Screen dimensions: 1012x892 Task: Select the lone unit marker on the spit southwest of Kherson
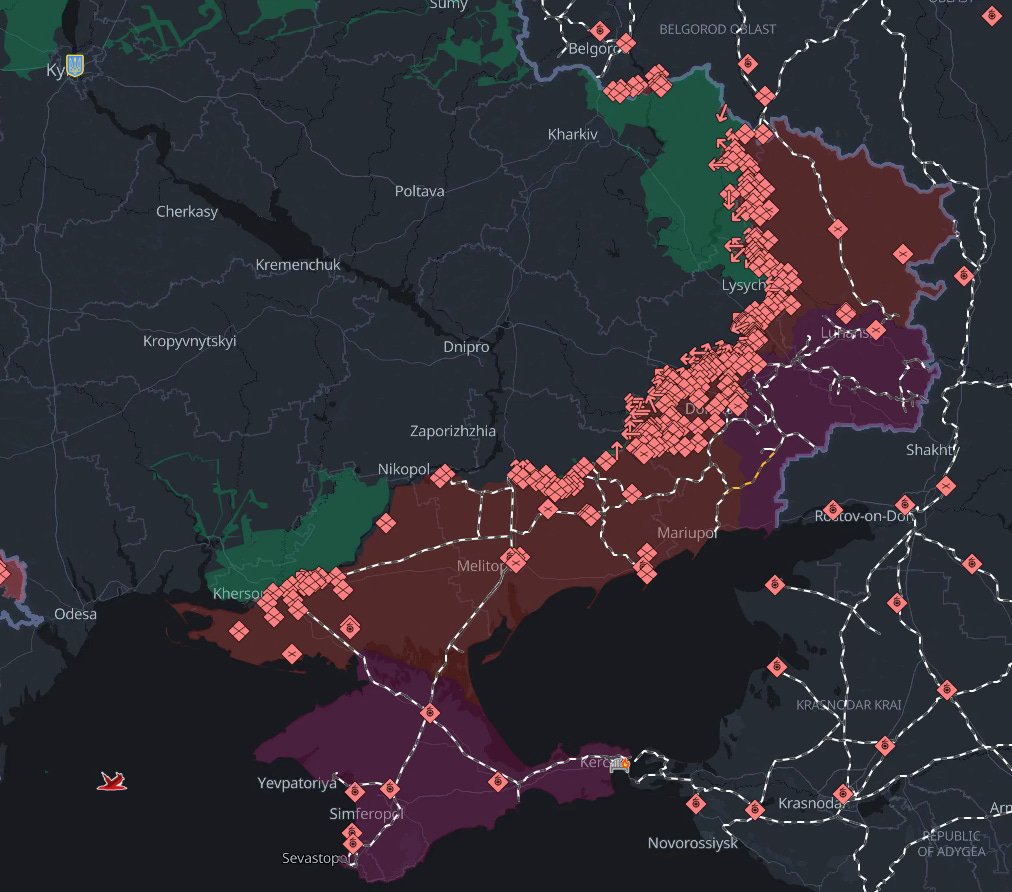239,631
